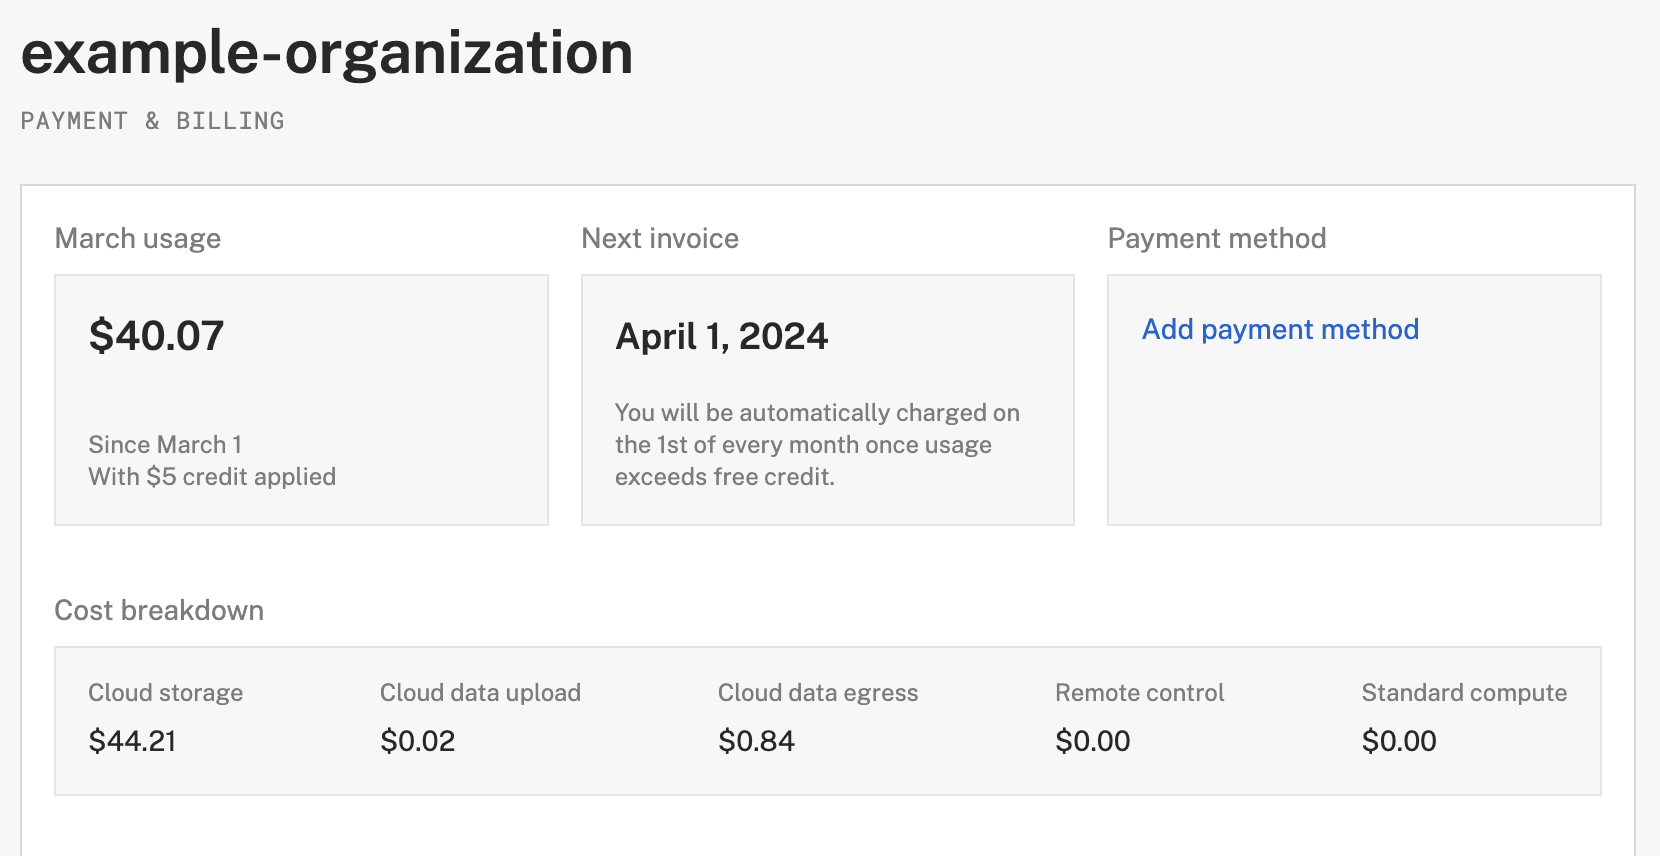Select the Next invoice heading
The width and height of the screenshot is (1660, 856).
point(660,239)
